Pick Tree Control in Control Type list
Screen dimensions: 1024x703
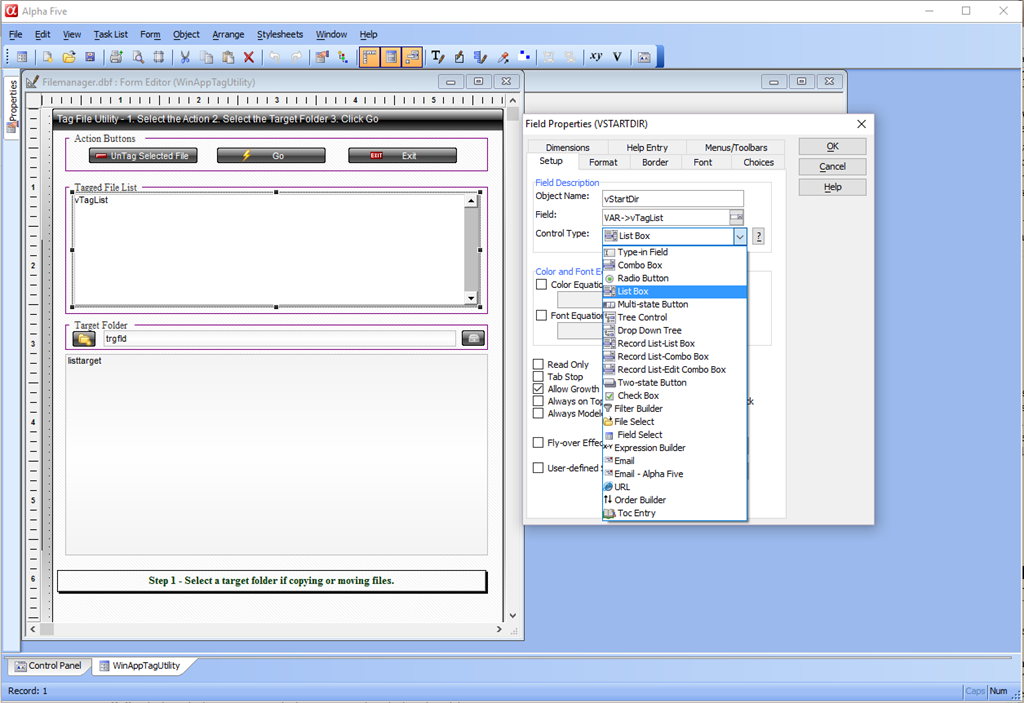(x=642, y=317)
